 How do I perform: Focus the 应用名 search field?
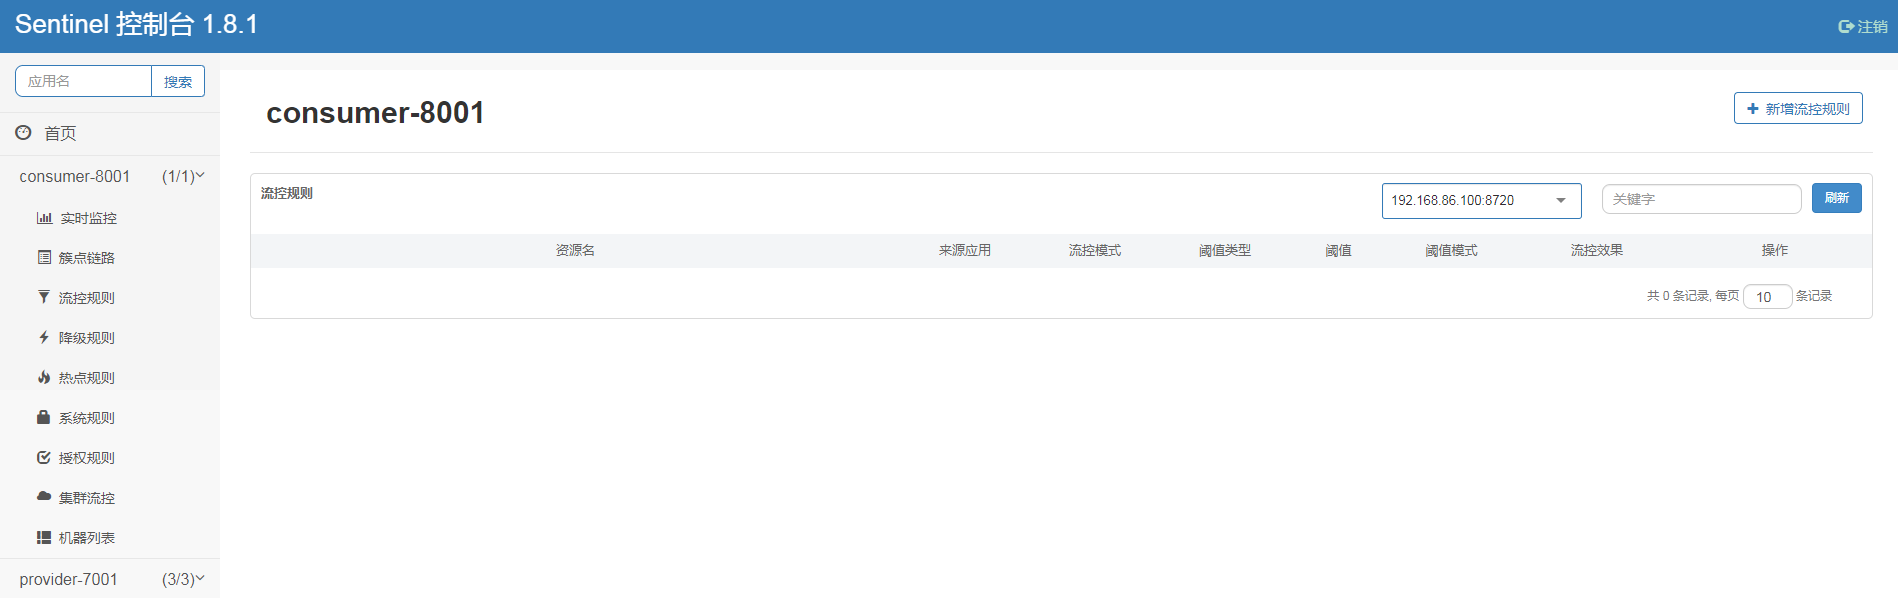(83, 81)
